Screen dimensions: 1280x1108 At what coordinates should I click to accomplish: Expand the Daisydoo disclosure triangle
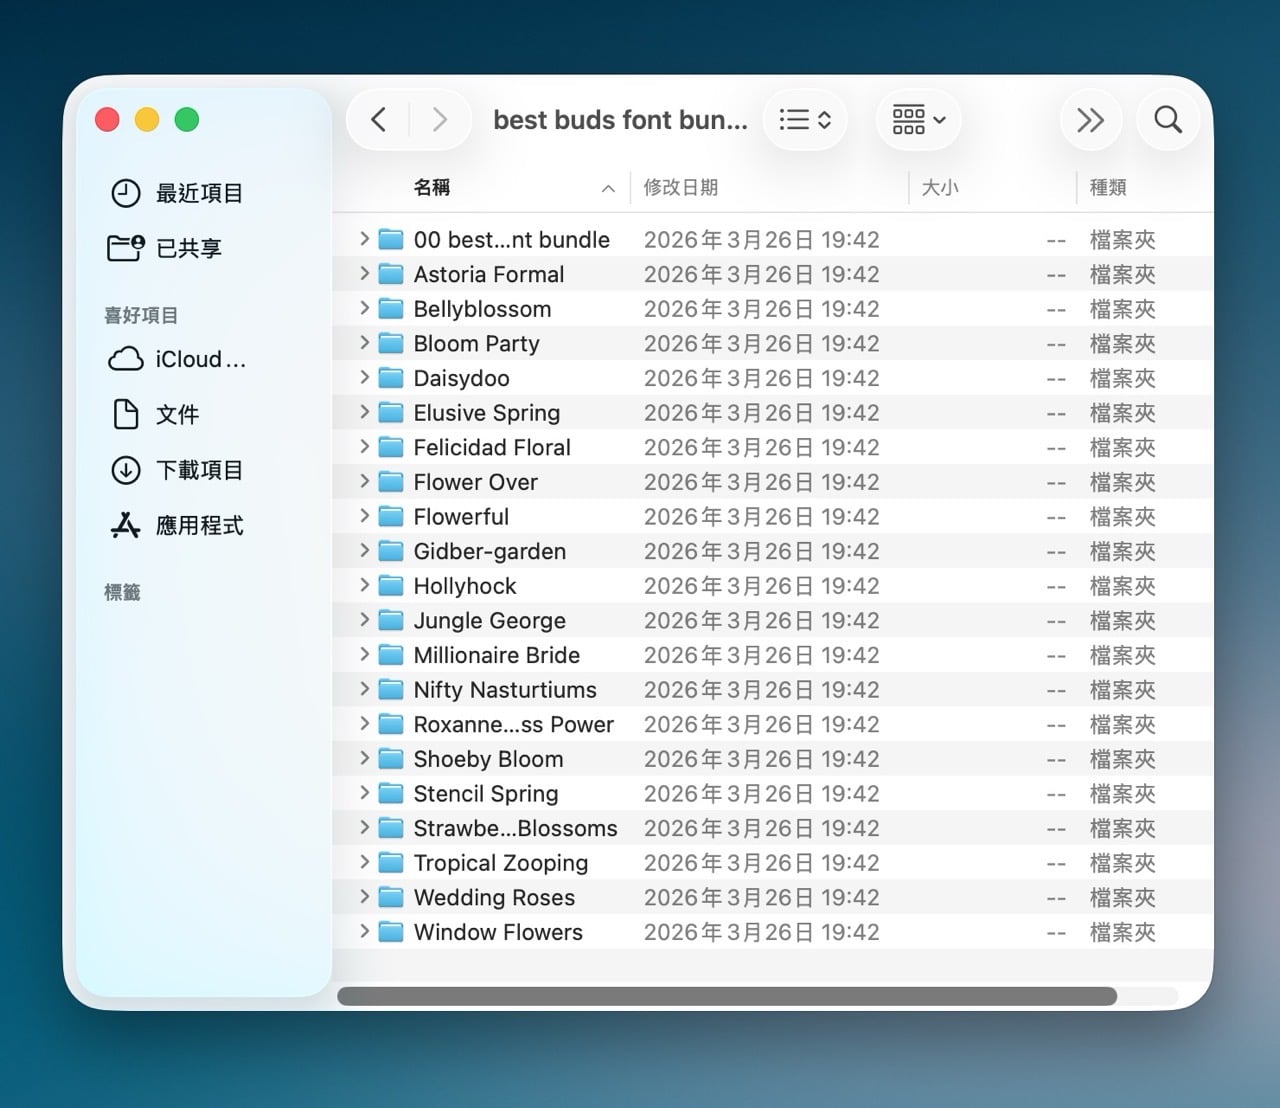coord(364,378)
